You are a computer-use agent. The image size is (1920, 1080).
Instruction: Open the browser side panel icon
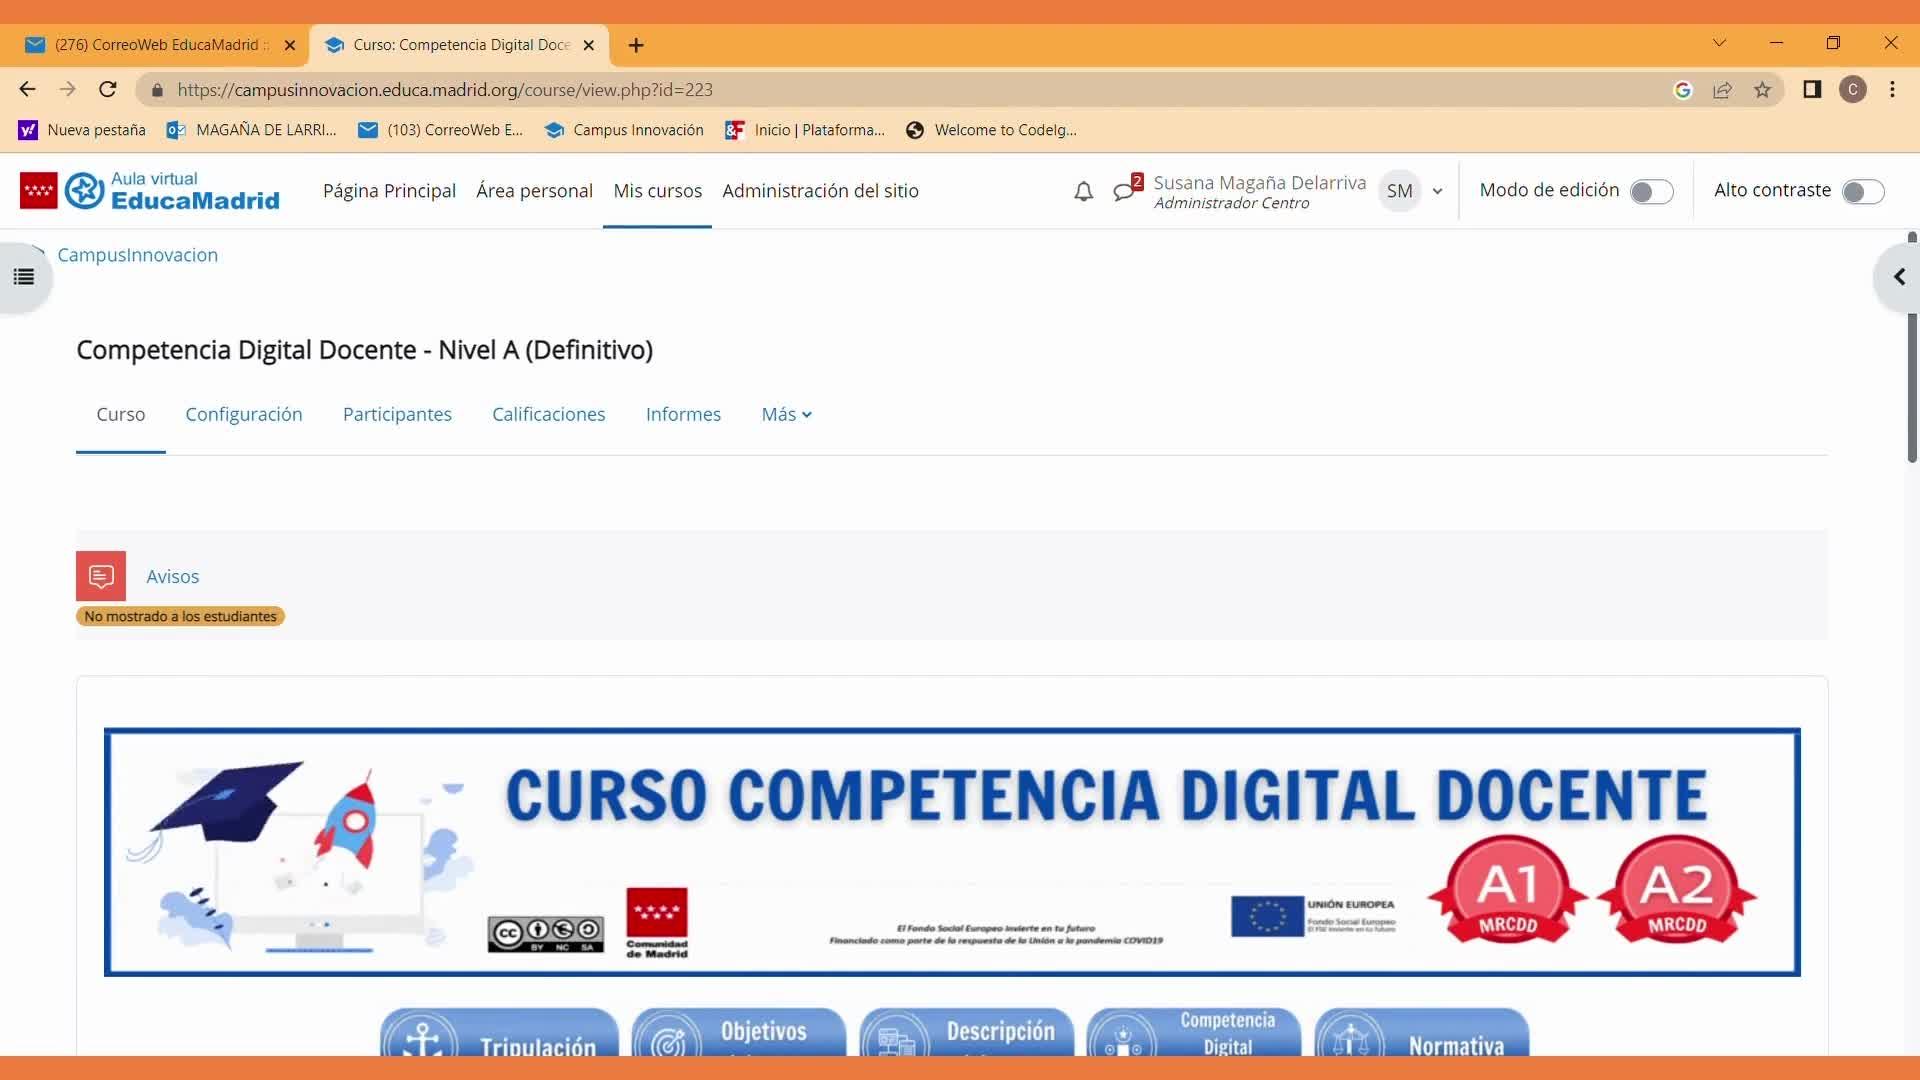[1812, 90]
